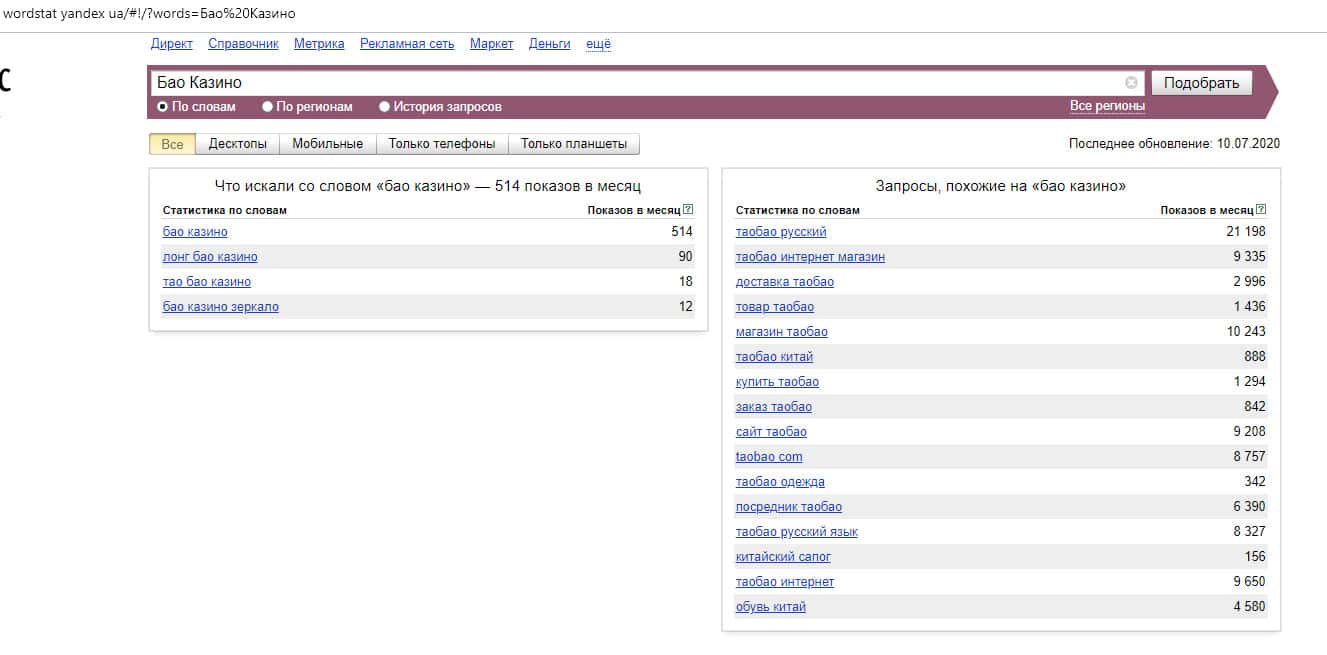Switch to the 'Десктопы' tab
The image size is (1327, 655).
click(237, 144)
